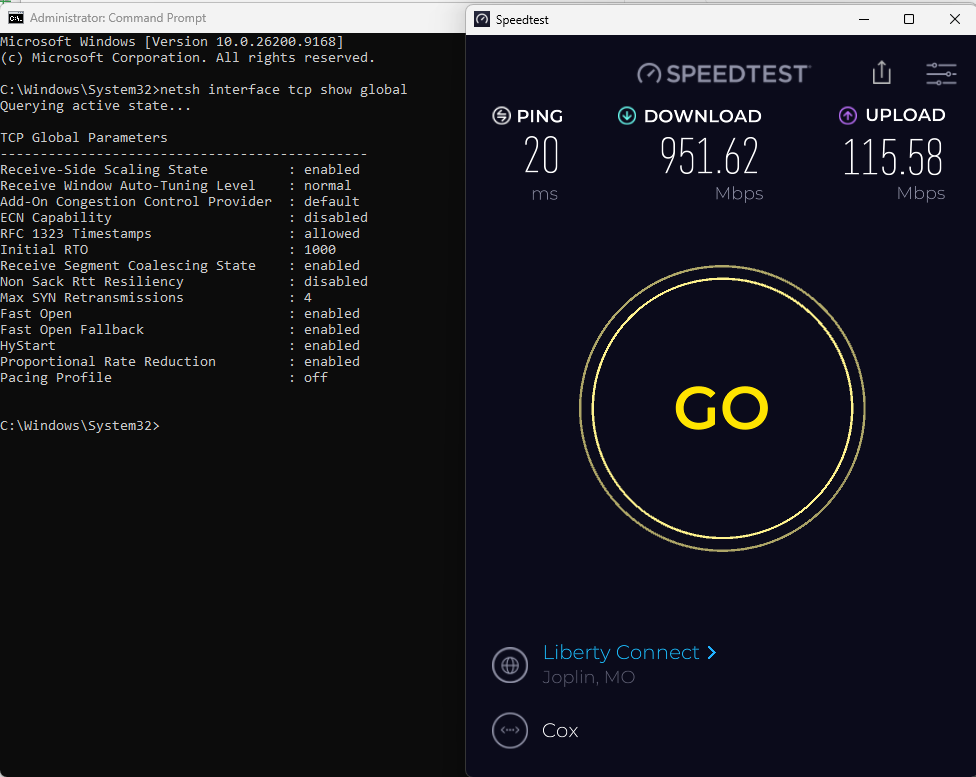This screenshot has height=777, width=976.
Task: Click the Pacing Profile row
Action: (x=164, y=377)
